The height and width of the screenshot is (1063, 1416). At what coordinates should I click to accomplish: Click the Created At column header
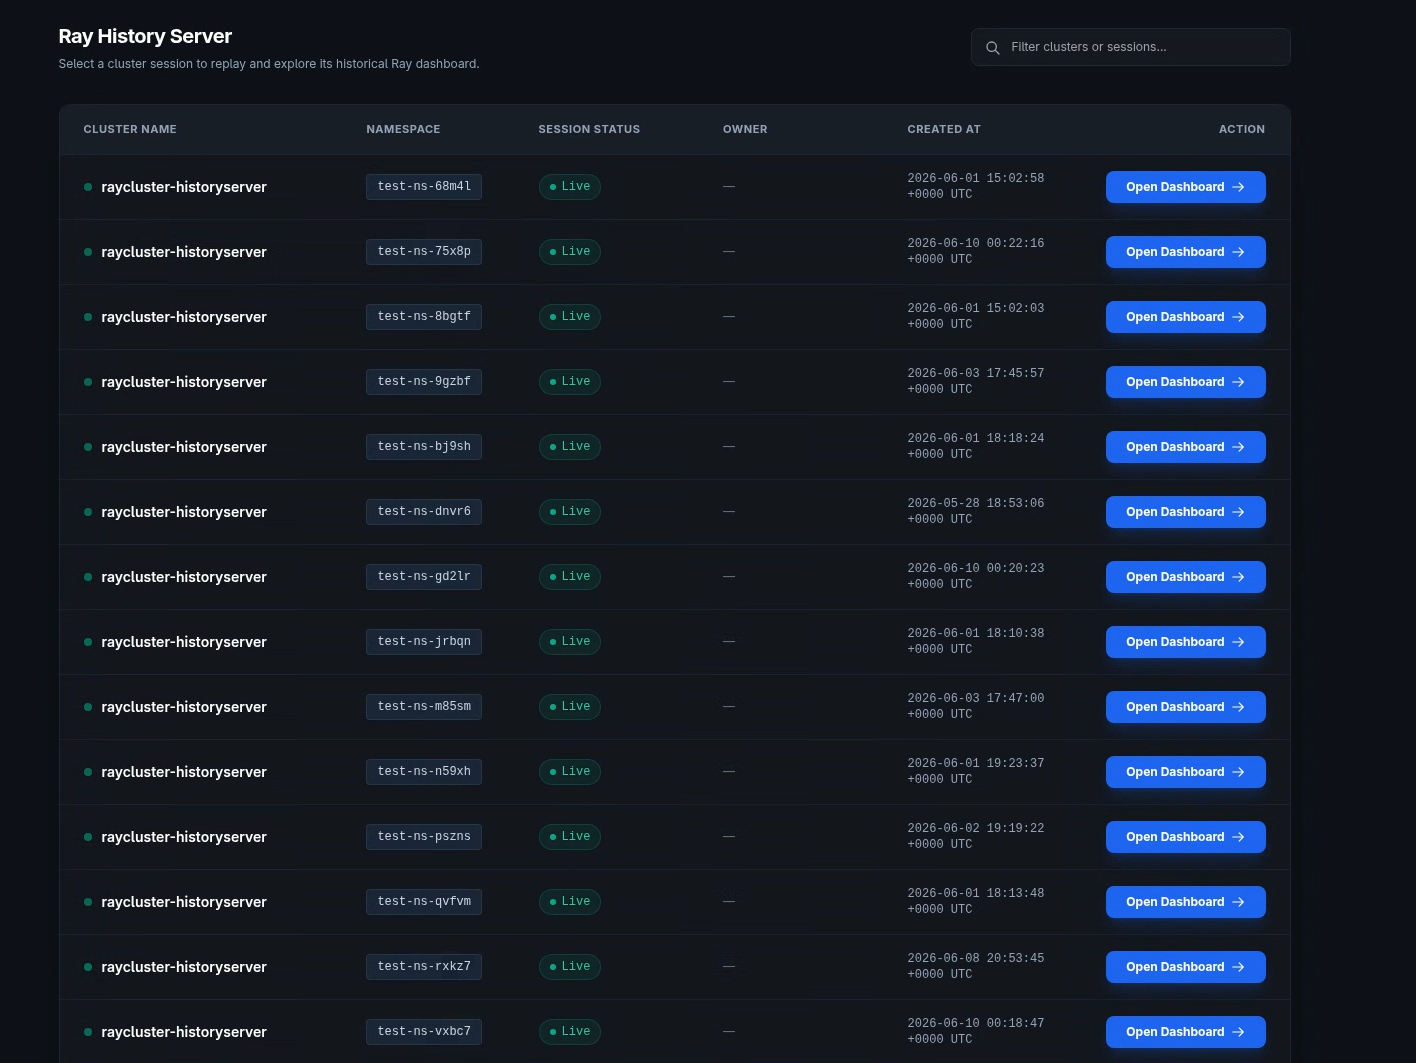click(944, 129)
